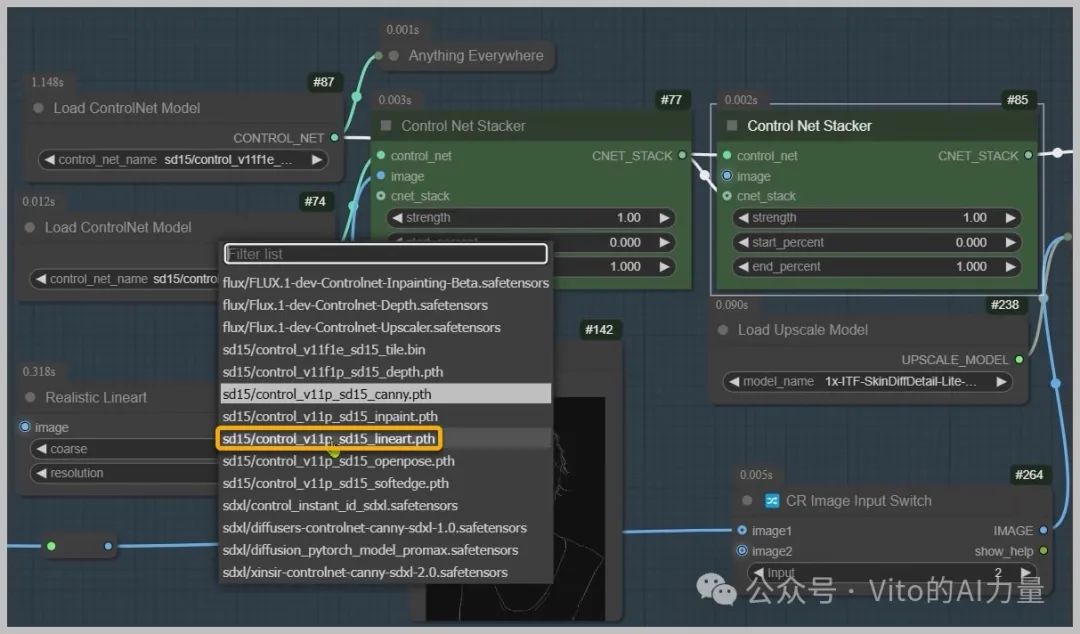The image size is (1080, 634).
Task: Click show_help output socket
Action: (x=1043, y=551)
